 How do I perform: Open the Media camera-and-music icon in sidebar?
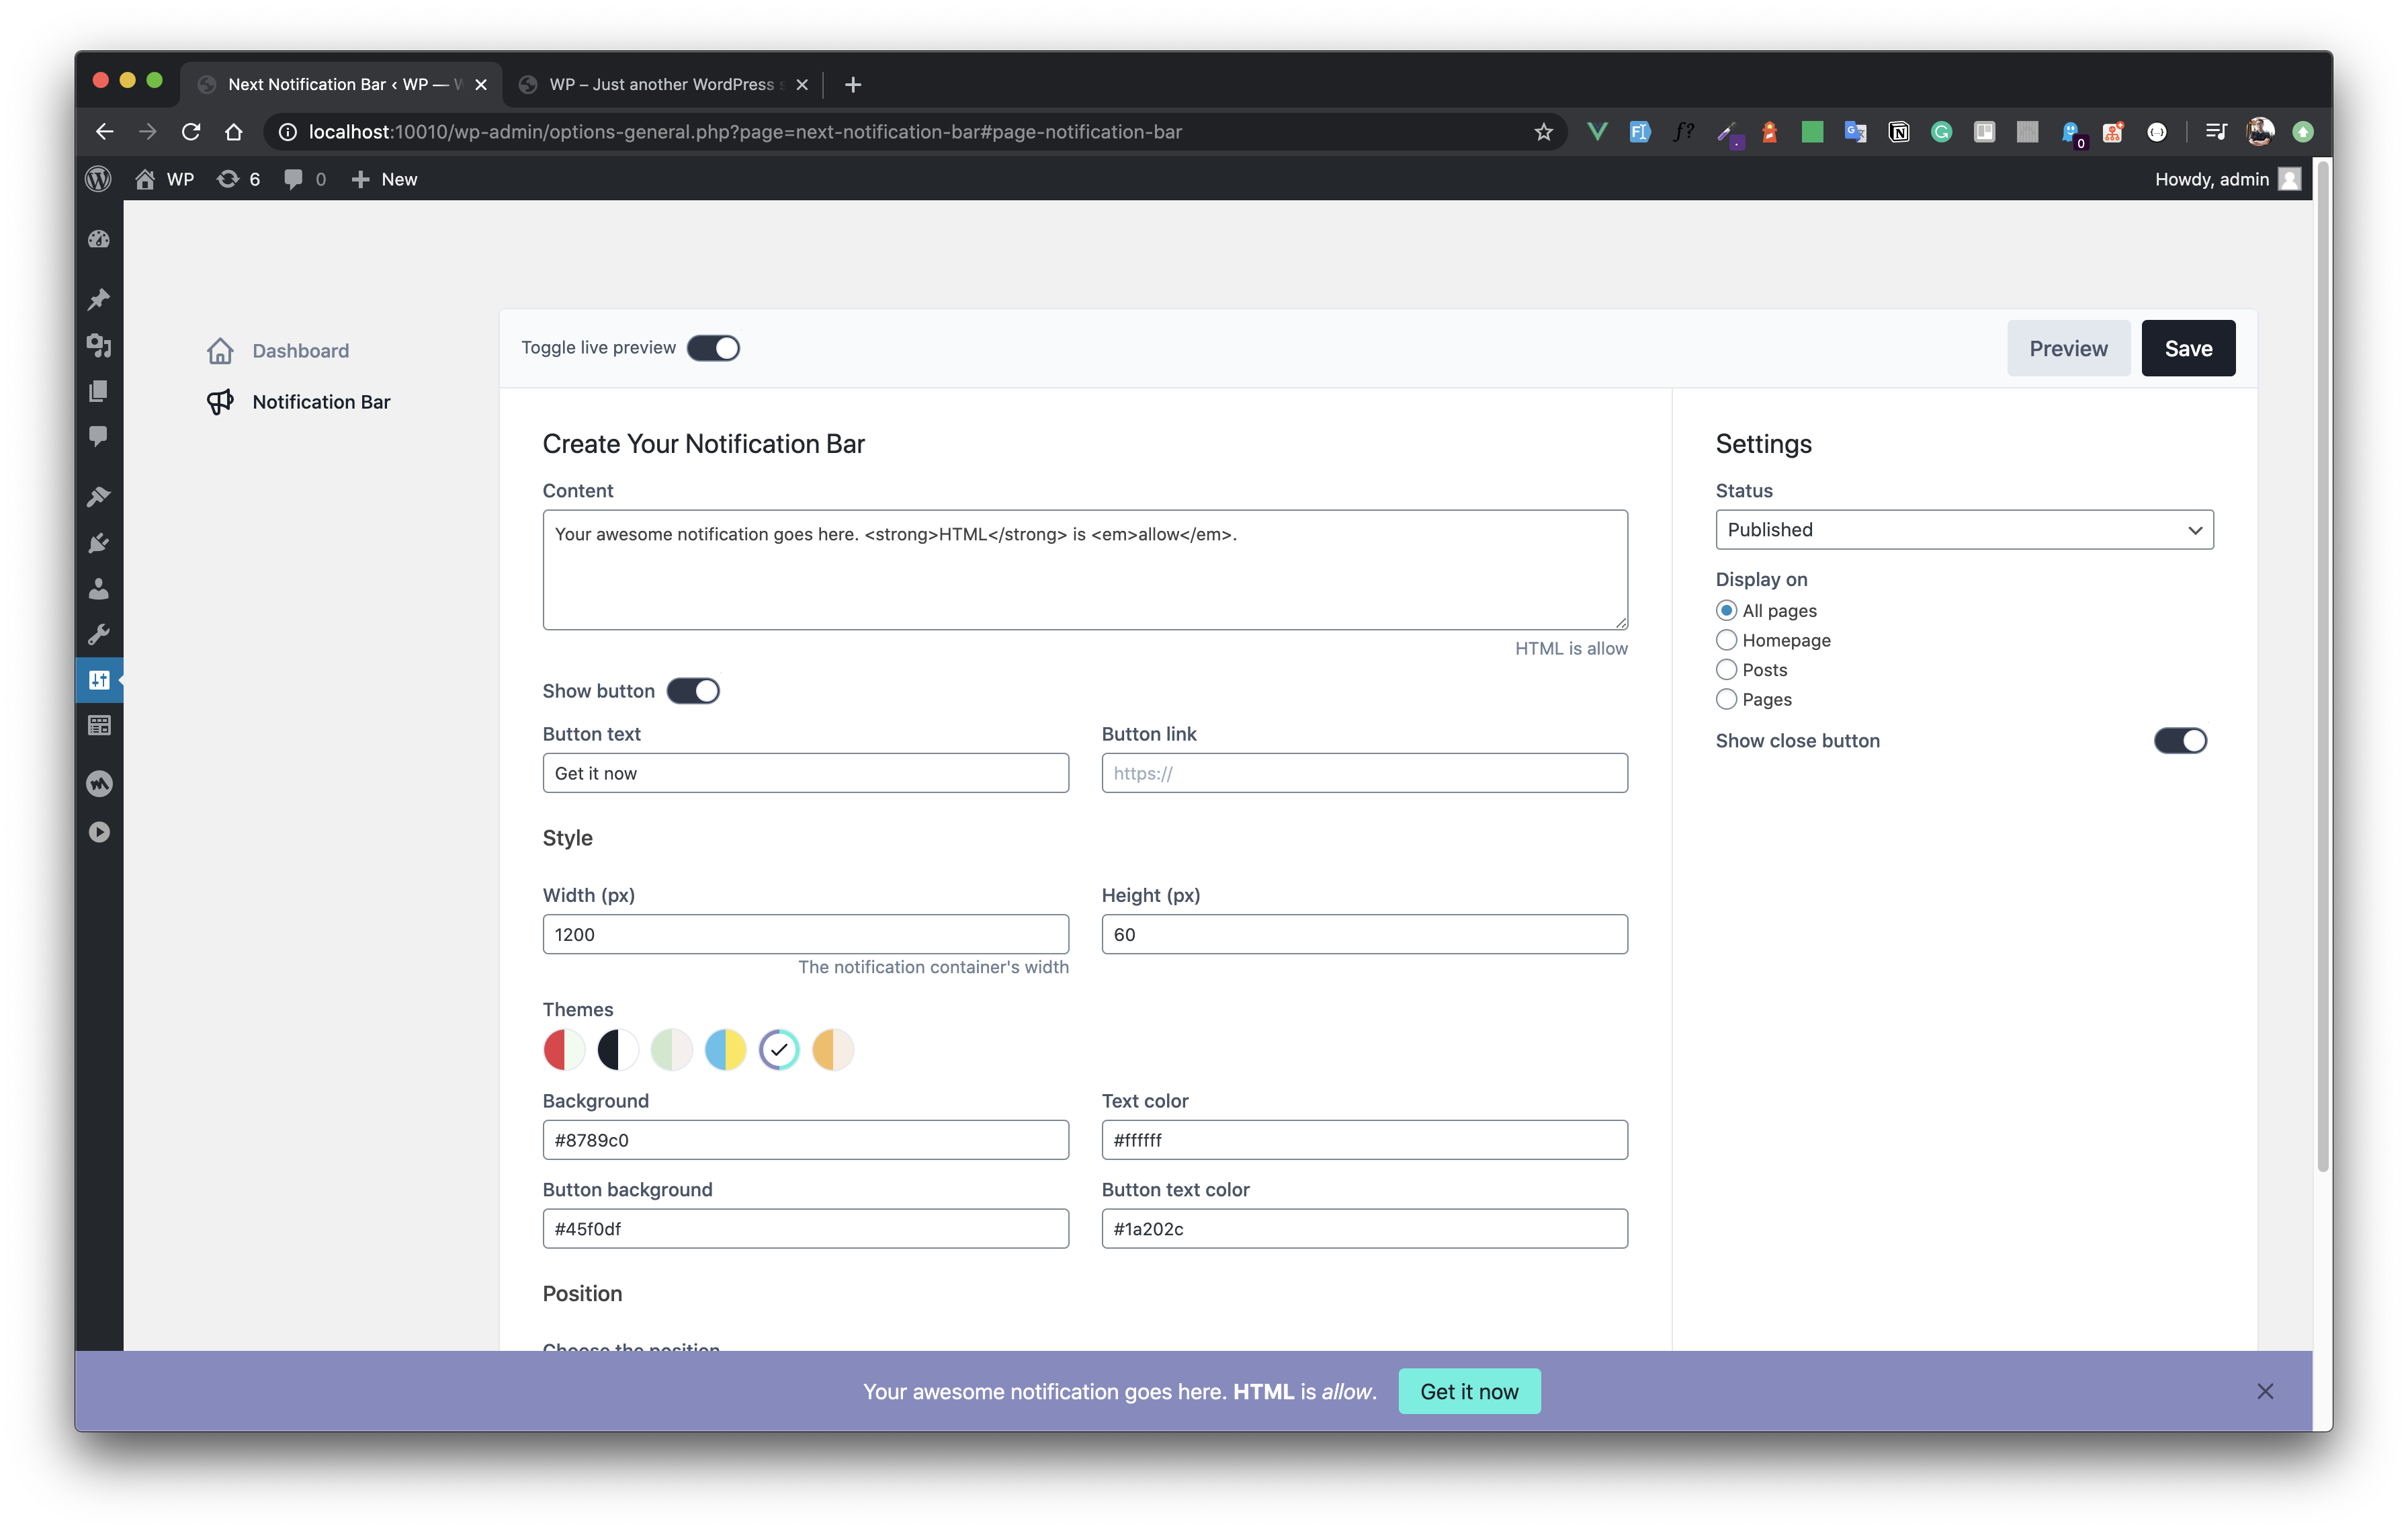[98, 345]
